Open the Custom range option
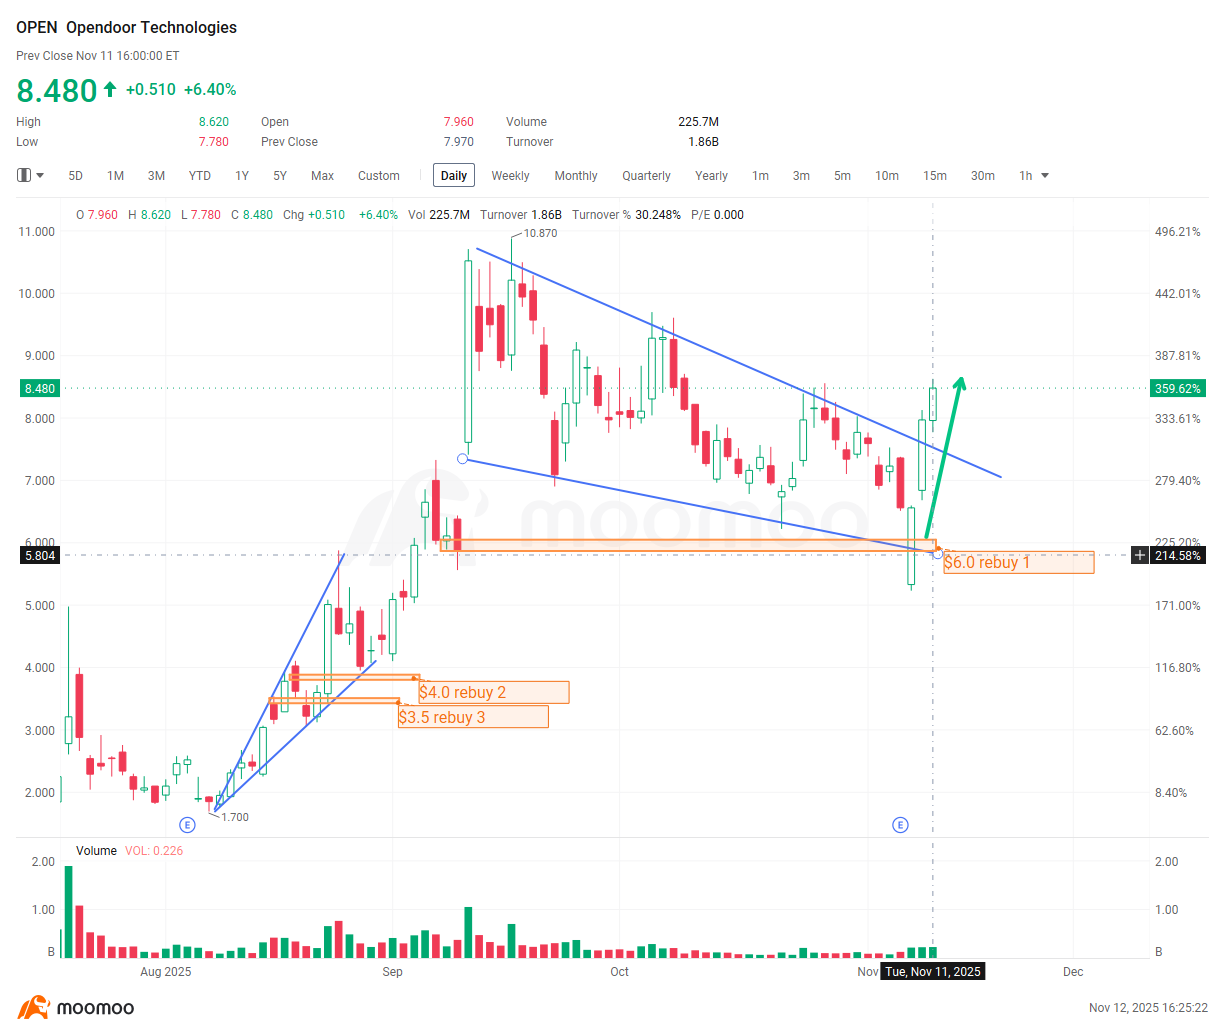 tap(379, 176)
